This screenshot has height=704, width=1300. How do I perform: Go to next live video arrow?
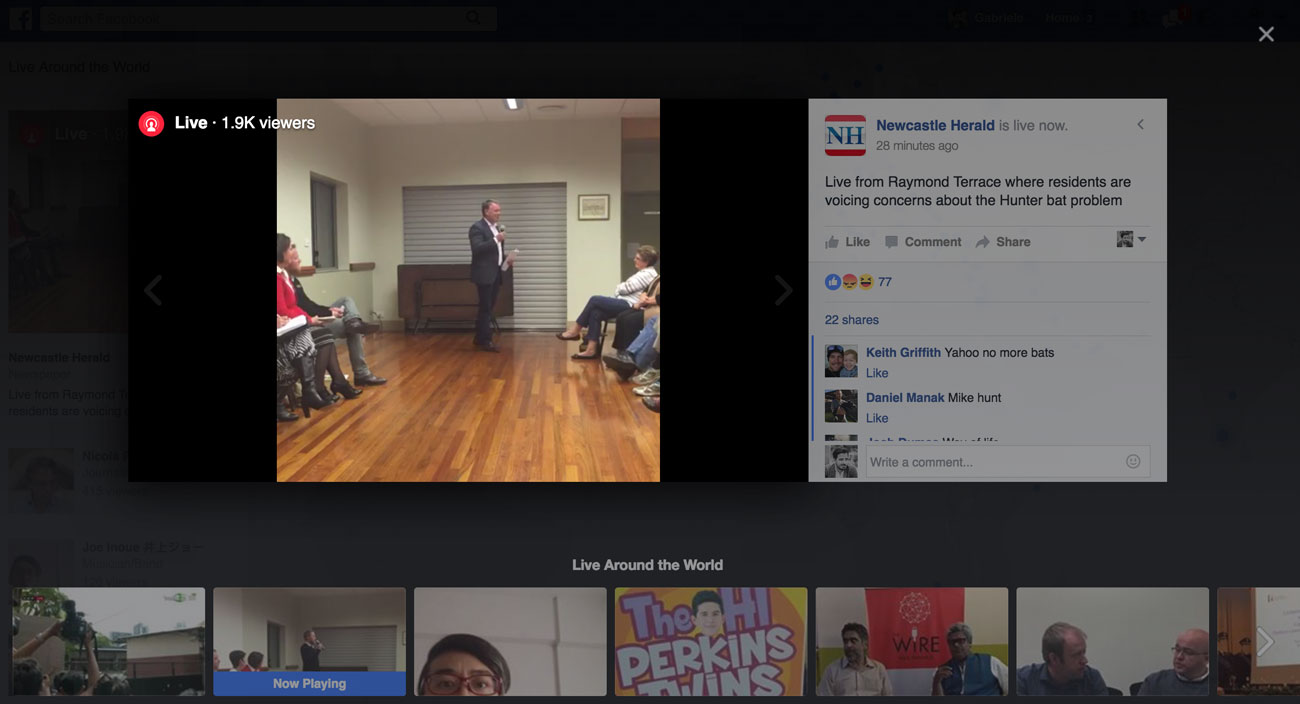(783, 290)
